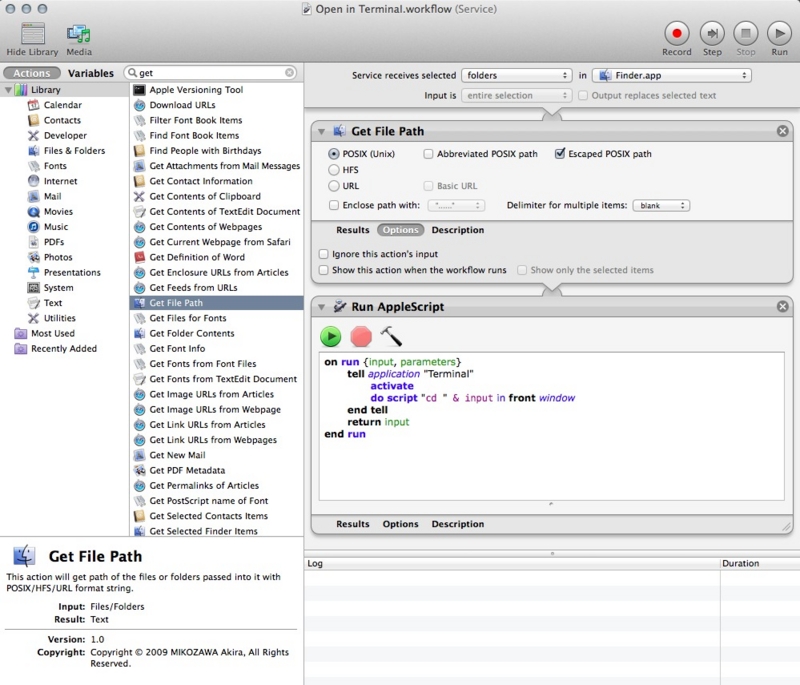Screen dimensions: 800x685
Task: Run the AppleScript with green play button
Action: 331,337
